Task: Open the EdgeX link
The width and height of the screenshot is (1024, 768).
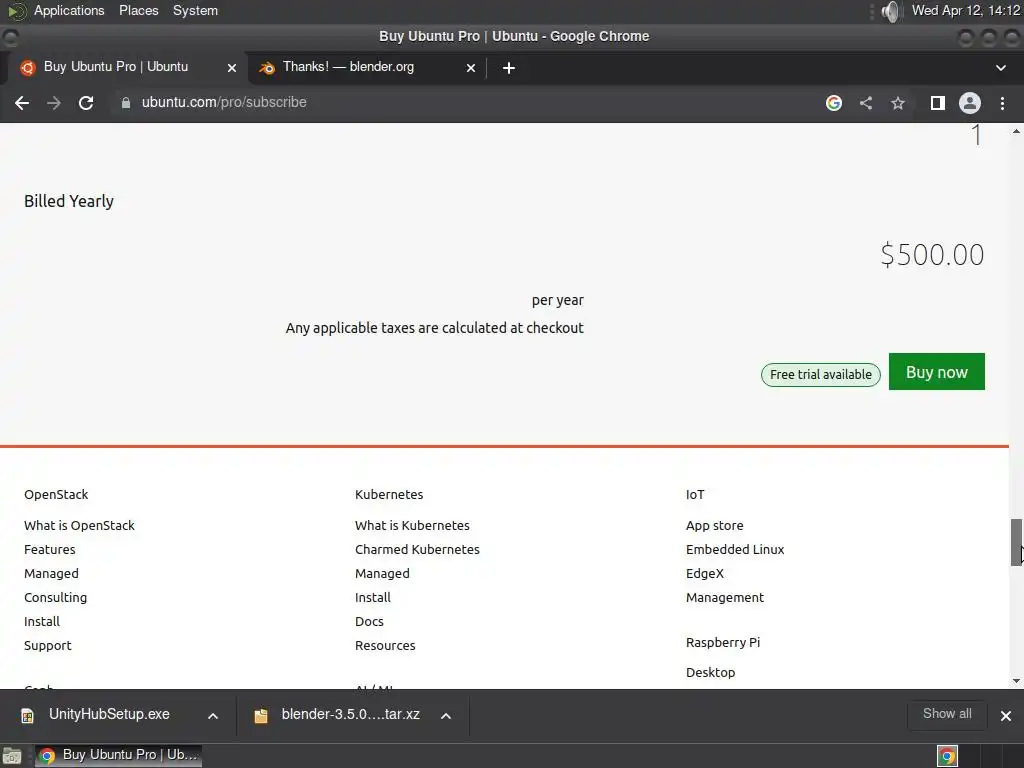Action: point(705,573)
